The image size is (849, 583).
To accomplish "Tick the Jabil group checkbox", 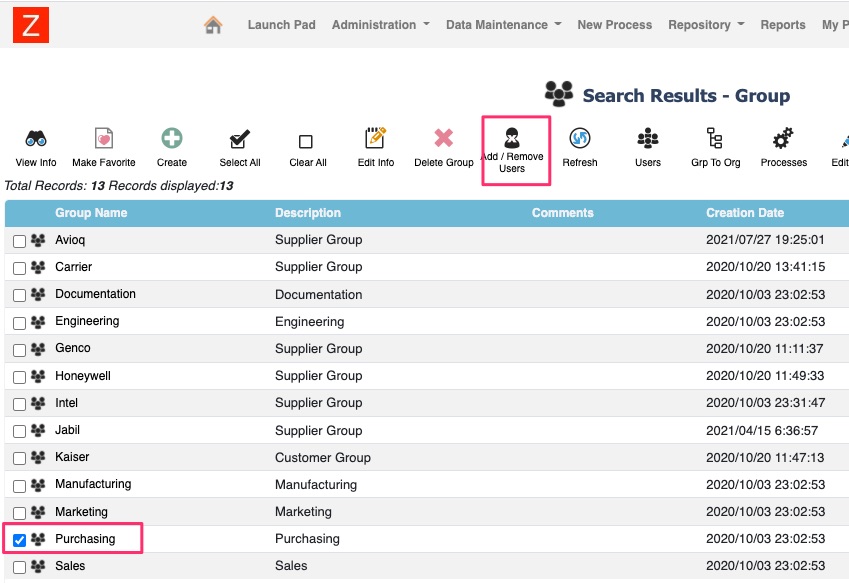I will click(19, 431).
